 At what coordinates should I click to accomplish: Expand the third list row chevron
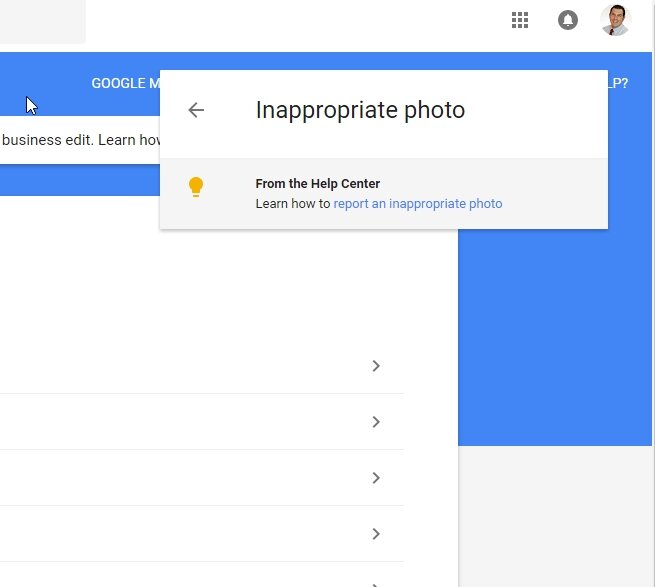click(x=376, y=478)
